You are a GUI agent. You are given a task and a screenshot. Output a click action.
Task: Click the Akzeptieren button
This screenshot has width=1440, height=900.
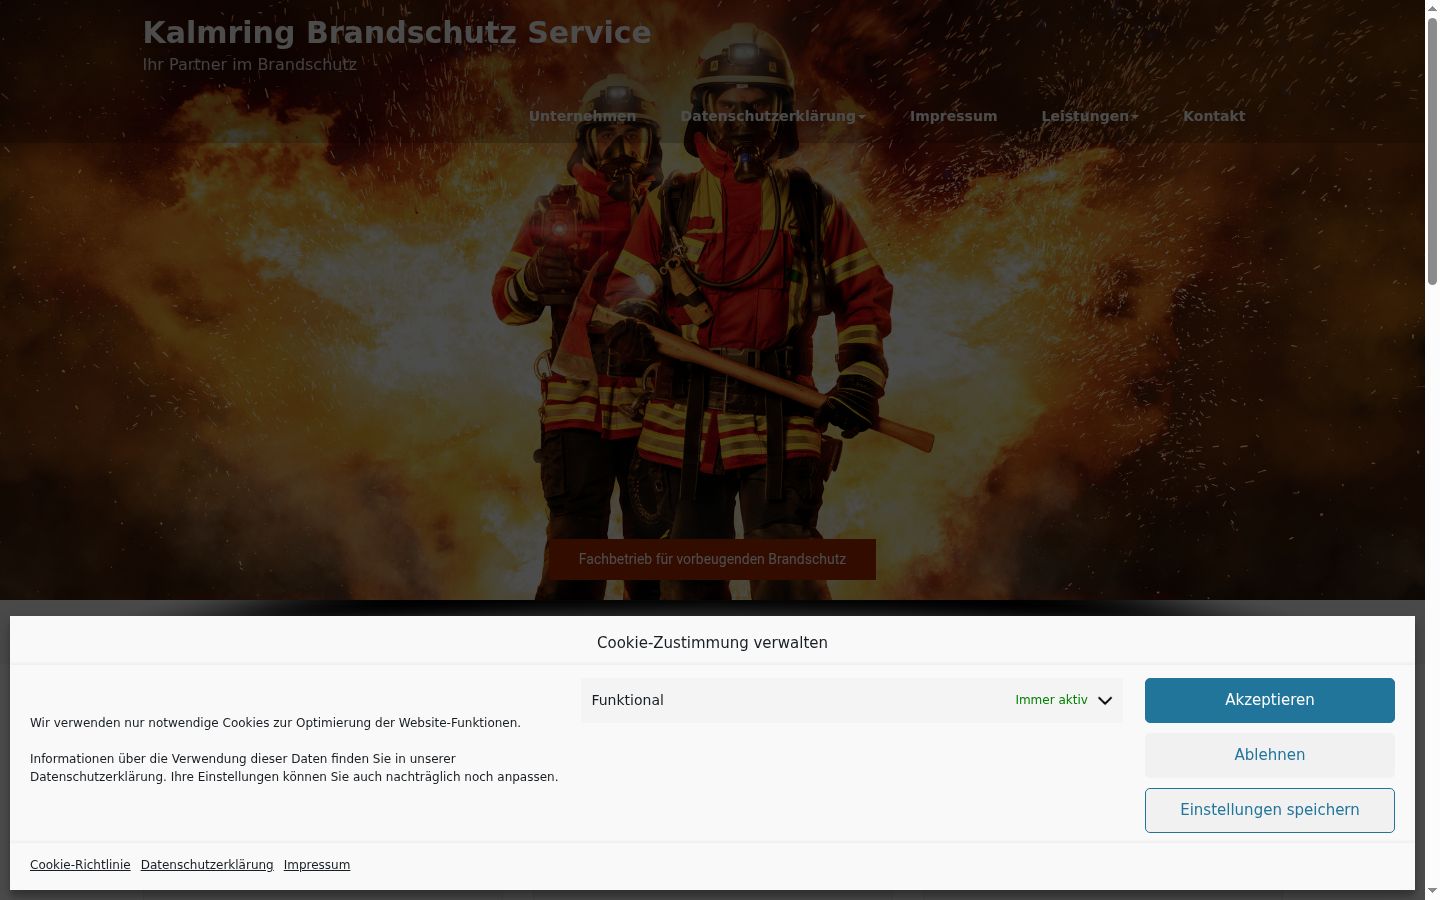tap(1269, 700)
